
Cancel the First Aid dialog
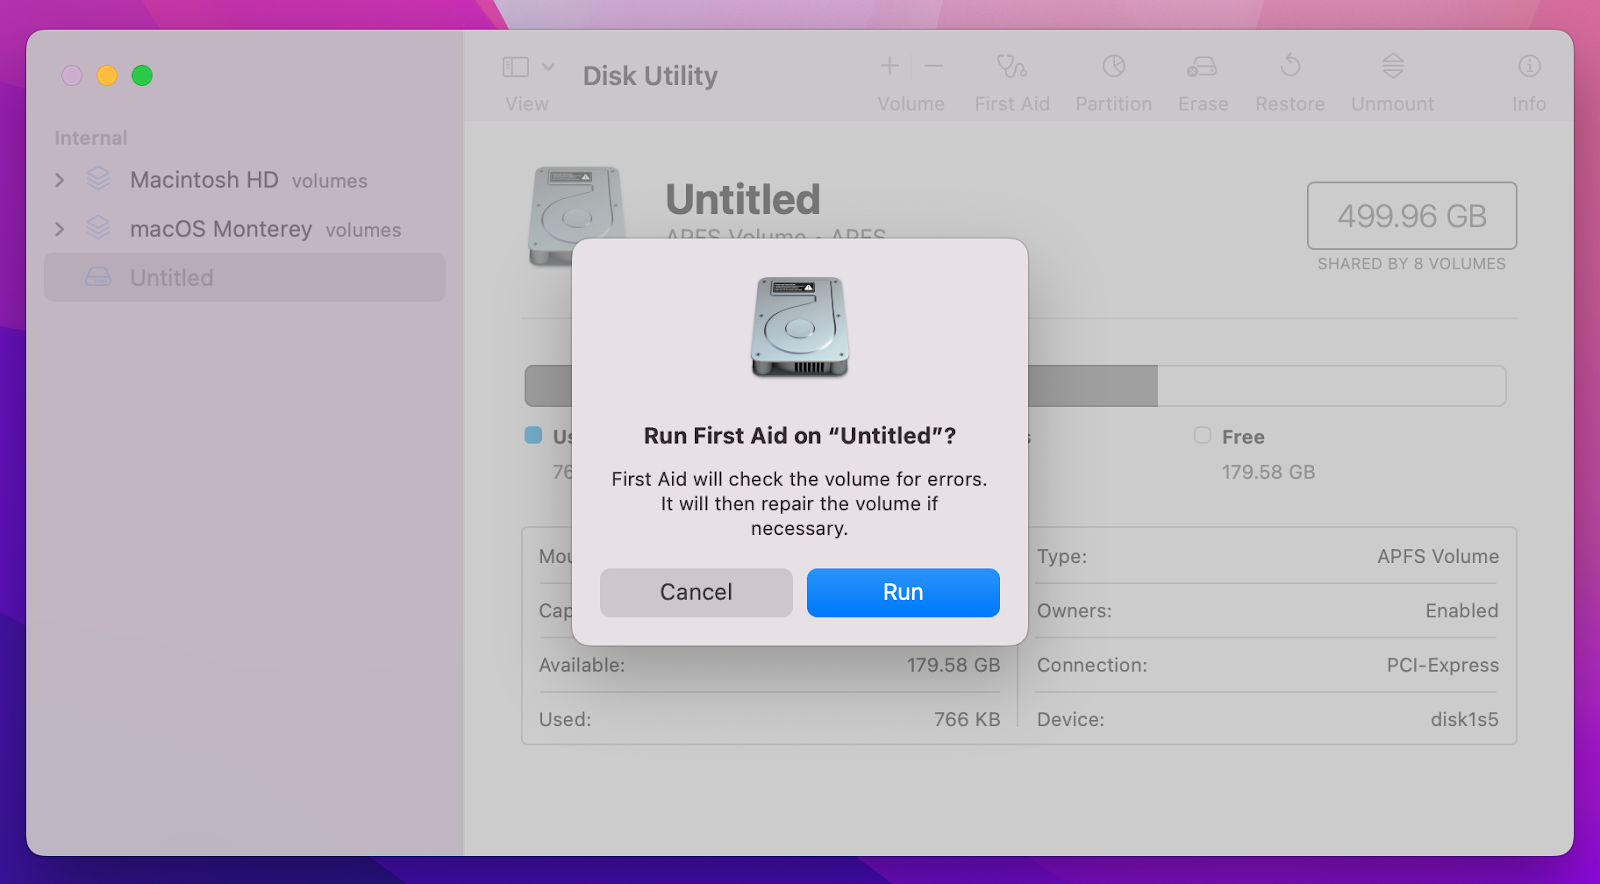pos(696,593)
